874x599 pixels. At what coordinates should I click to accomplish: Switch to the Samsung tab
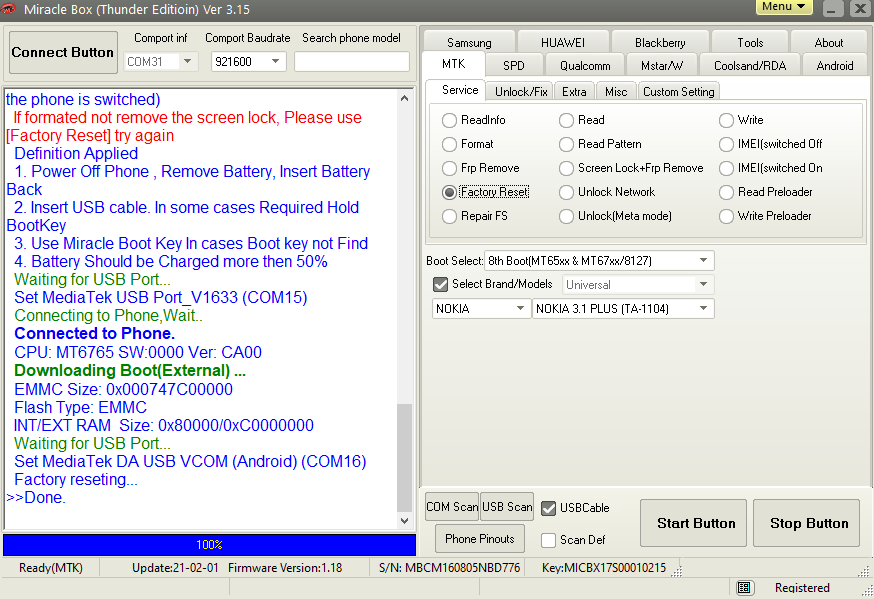pyautogui.click(x=469, y=43)
